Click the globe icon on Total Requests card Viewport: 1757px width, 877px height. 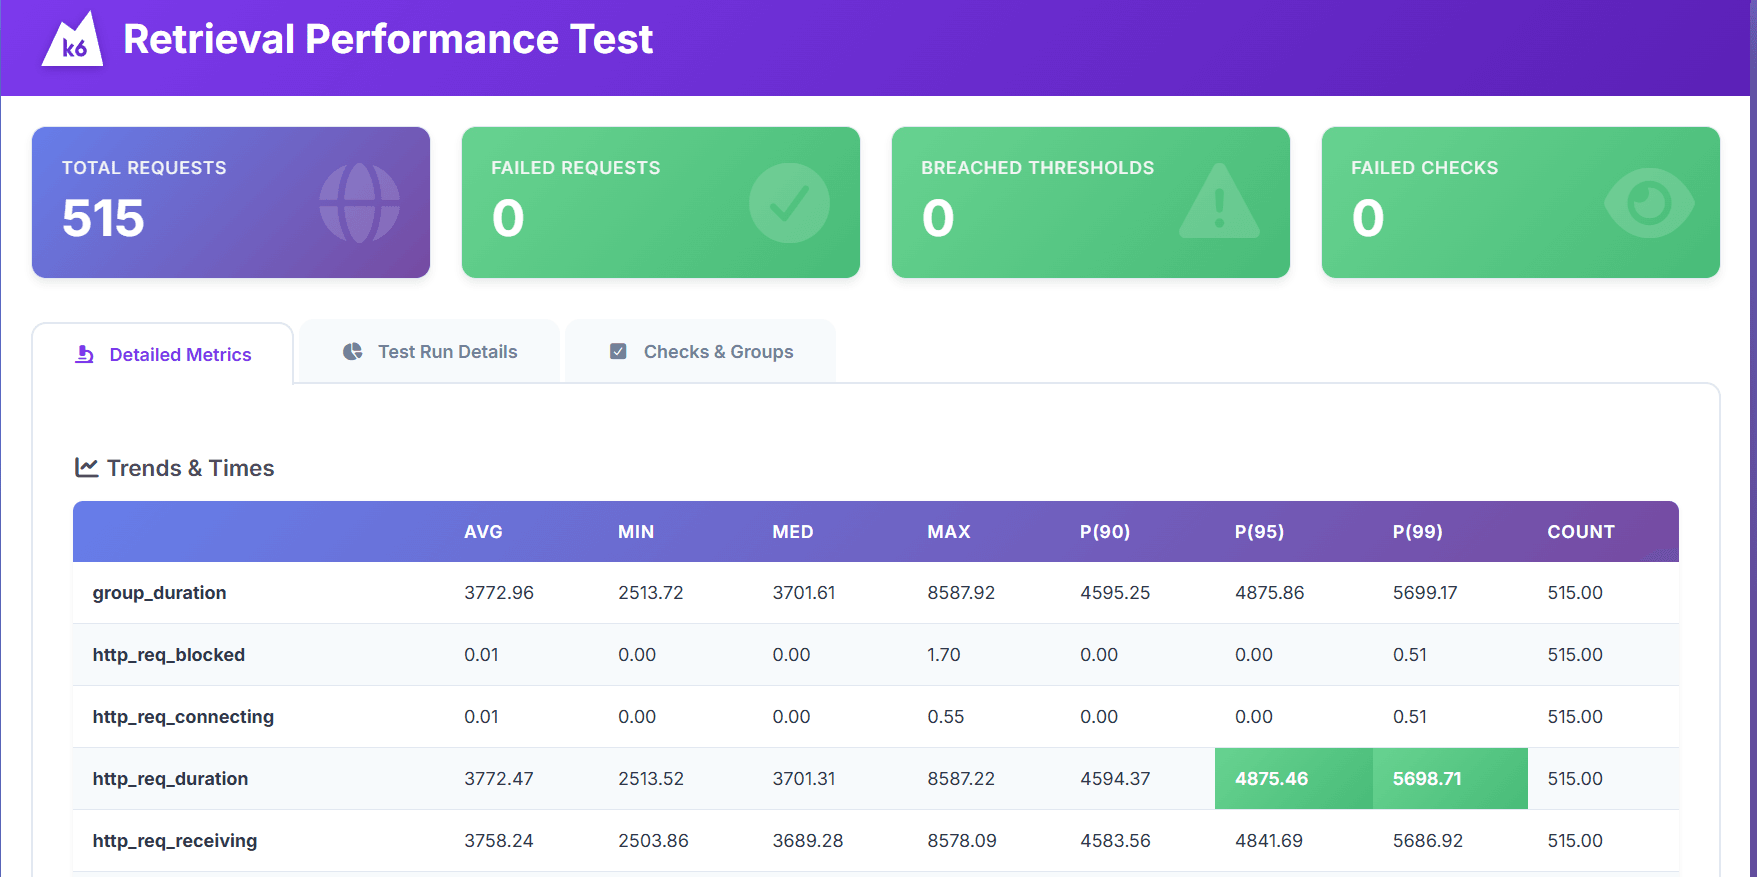click(359, 203)
